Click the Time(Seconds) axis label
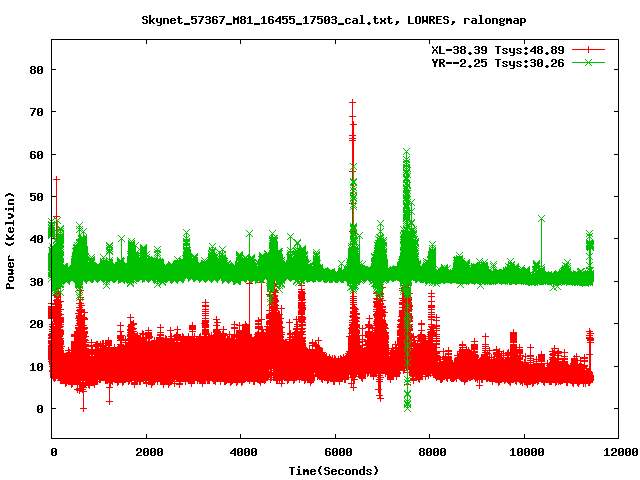640x480 pixels. [333, 471]
